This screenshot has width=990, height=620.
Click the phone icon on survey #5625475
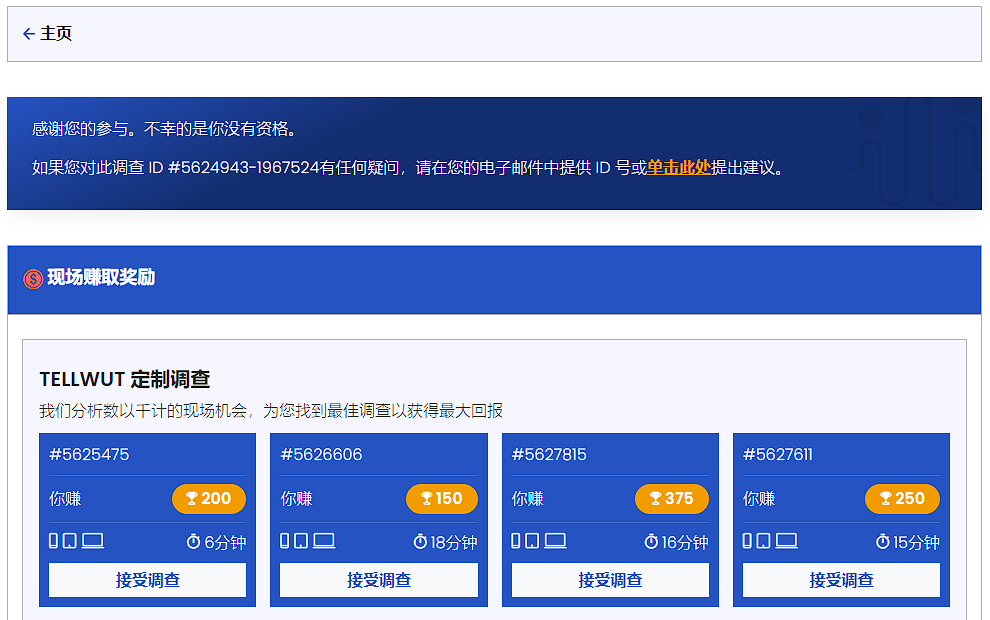pos(54,540)
